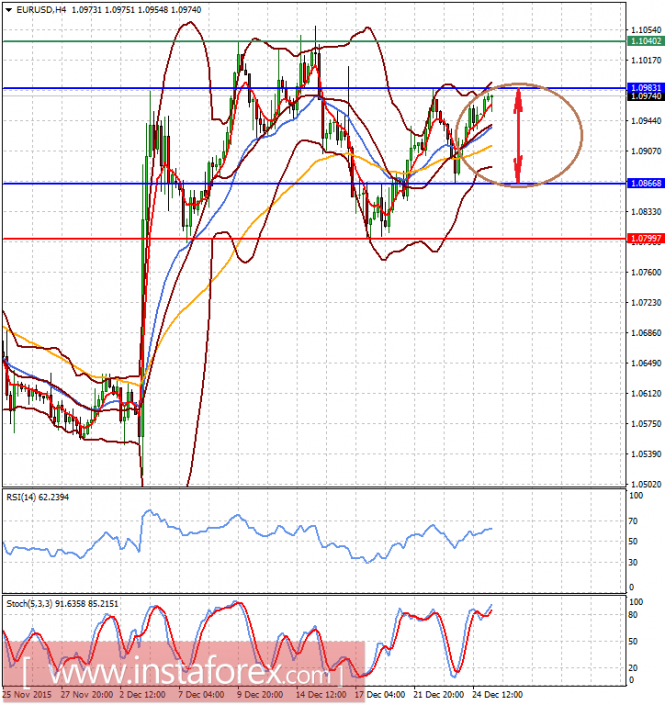
Task: Click the upper blue 1.09831 price tag
Action: 645,88
